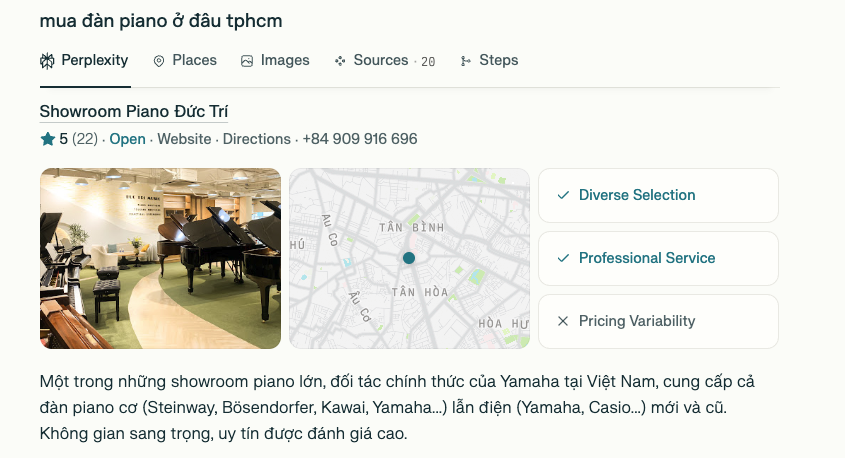
Task: Open the Sources tab label
Action: [381, 61]
